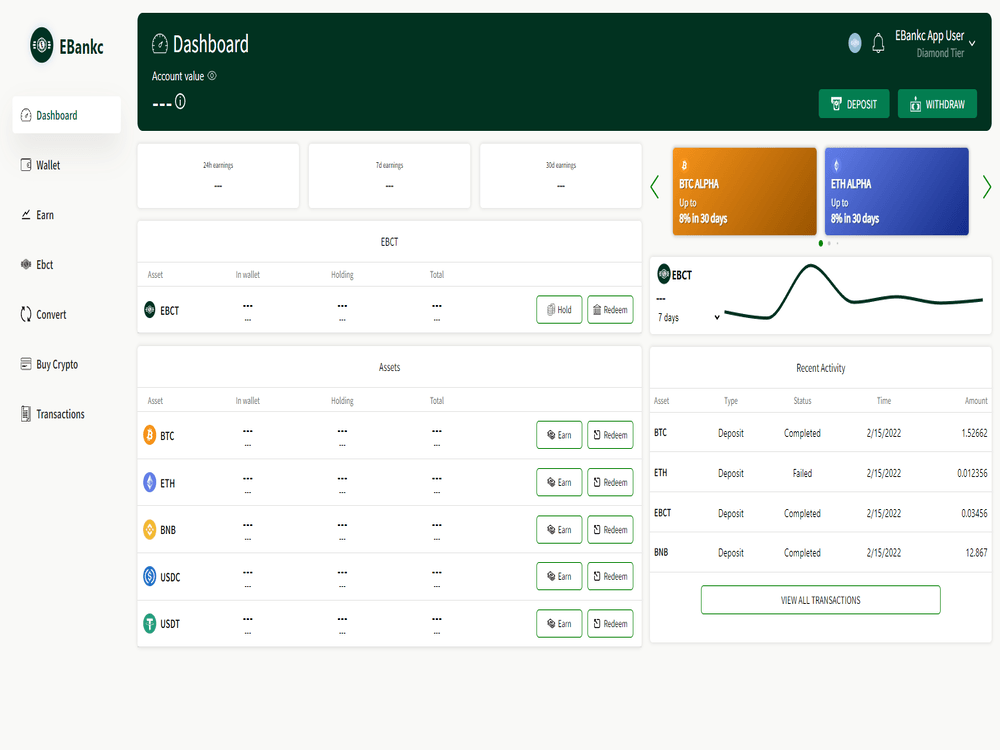1000x750 pixels.
Task: Go to Buy Crypto in sidebar
Action: click(57, 365)
